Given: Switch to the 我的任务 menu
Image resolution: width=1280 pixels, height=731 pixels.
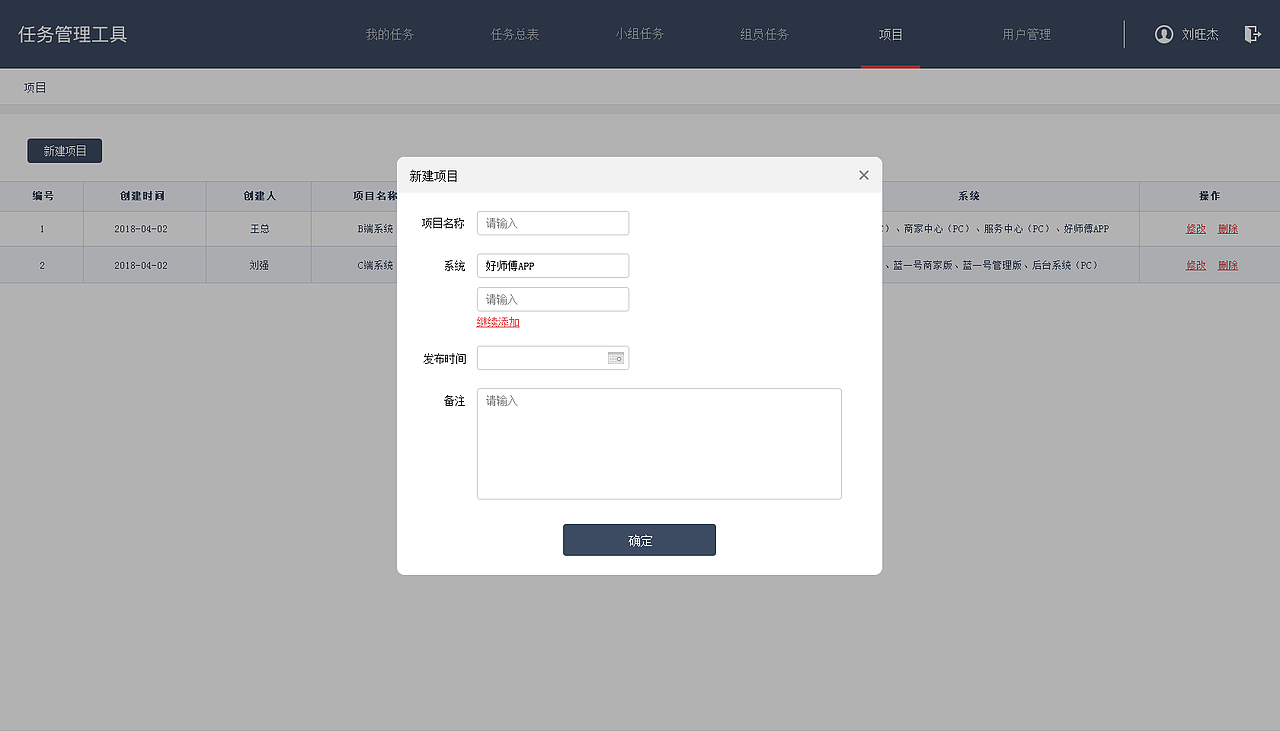Looking at the screenshot, I should 390,33.
